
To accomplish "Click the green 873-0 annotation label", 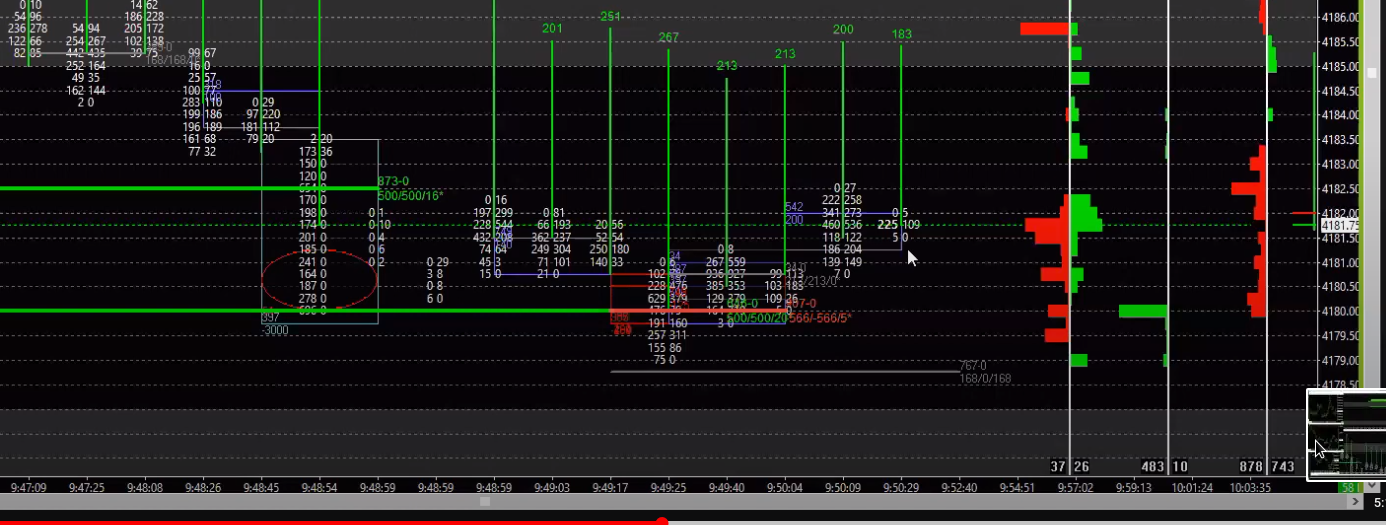I will pyautogui.click(x=394, y=182).
